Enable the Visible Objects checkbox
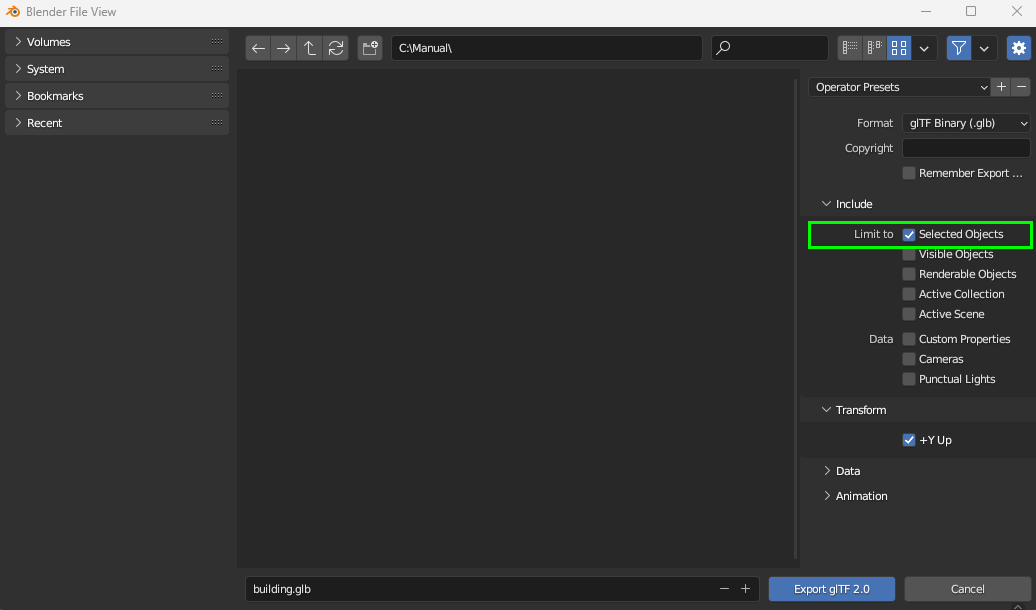The width and height of the screenshot is (1036, 610). (x=909, y=254)
